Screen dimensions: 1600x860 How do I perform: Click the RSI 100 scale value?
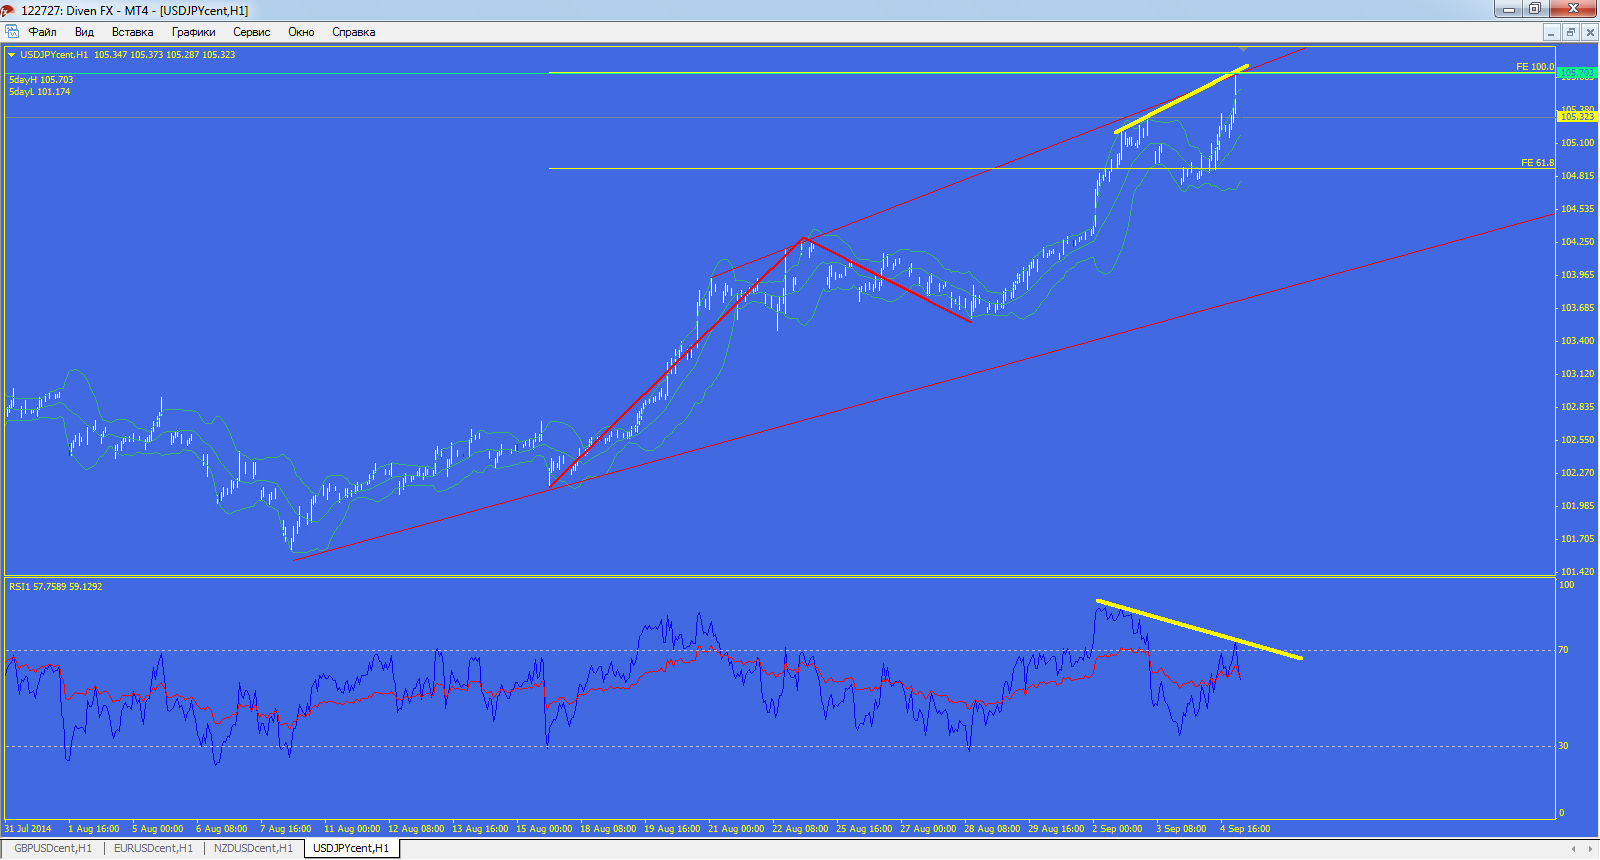(x=1566, y=585)
